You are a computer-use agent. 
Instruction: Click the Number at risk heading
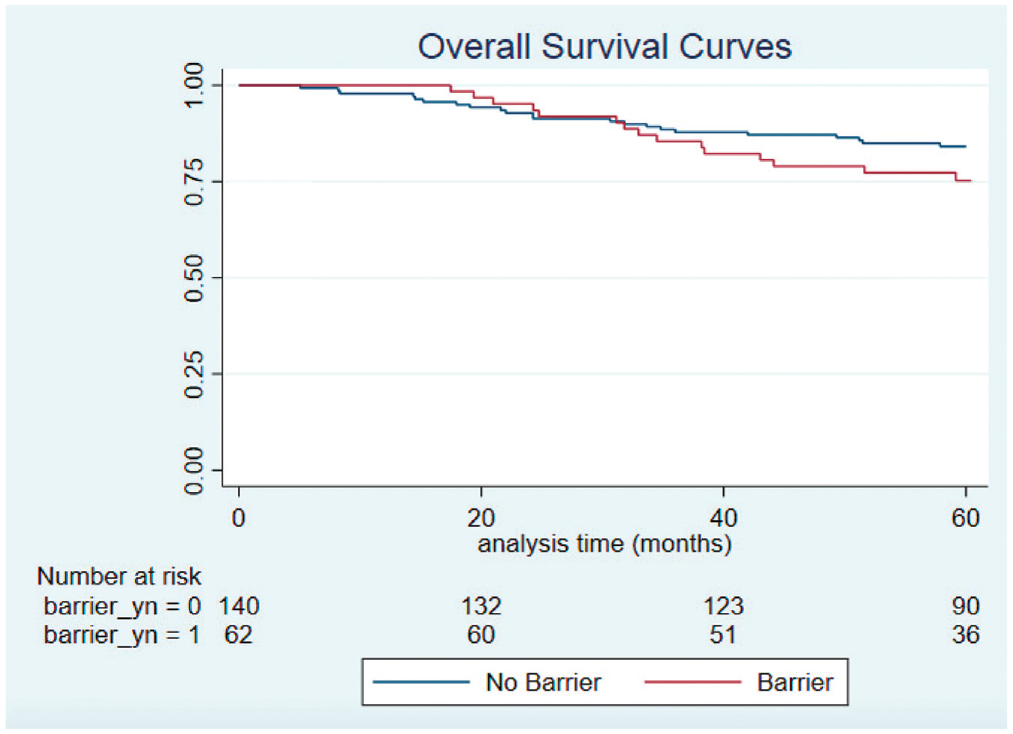119,576
